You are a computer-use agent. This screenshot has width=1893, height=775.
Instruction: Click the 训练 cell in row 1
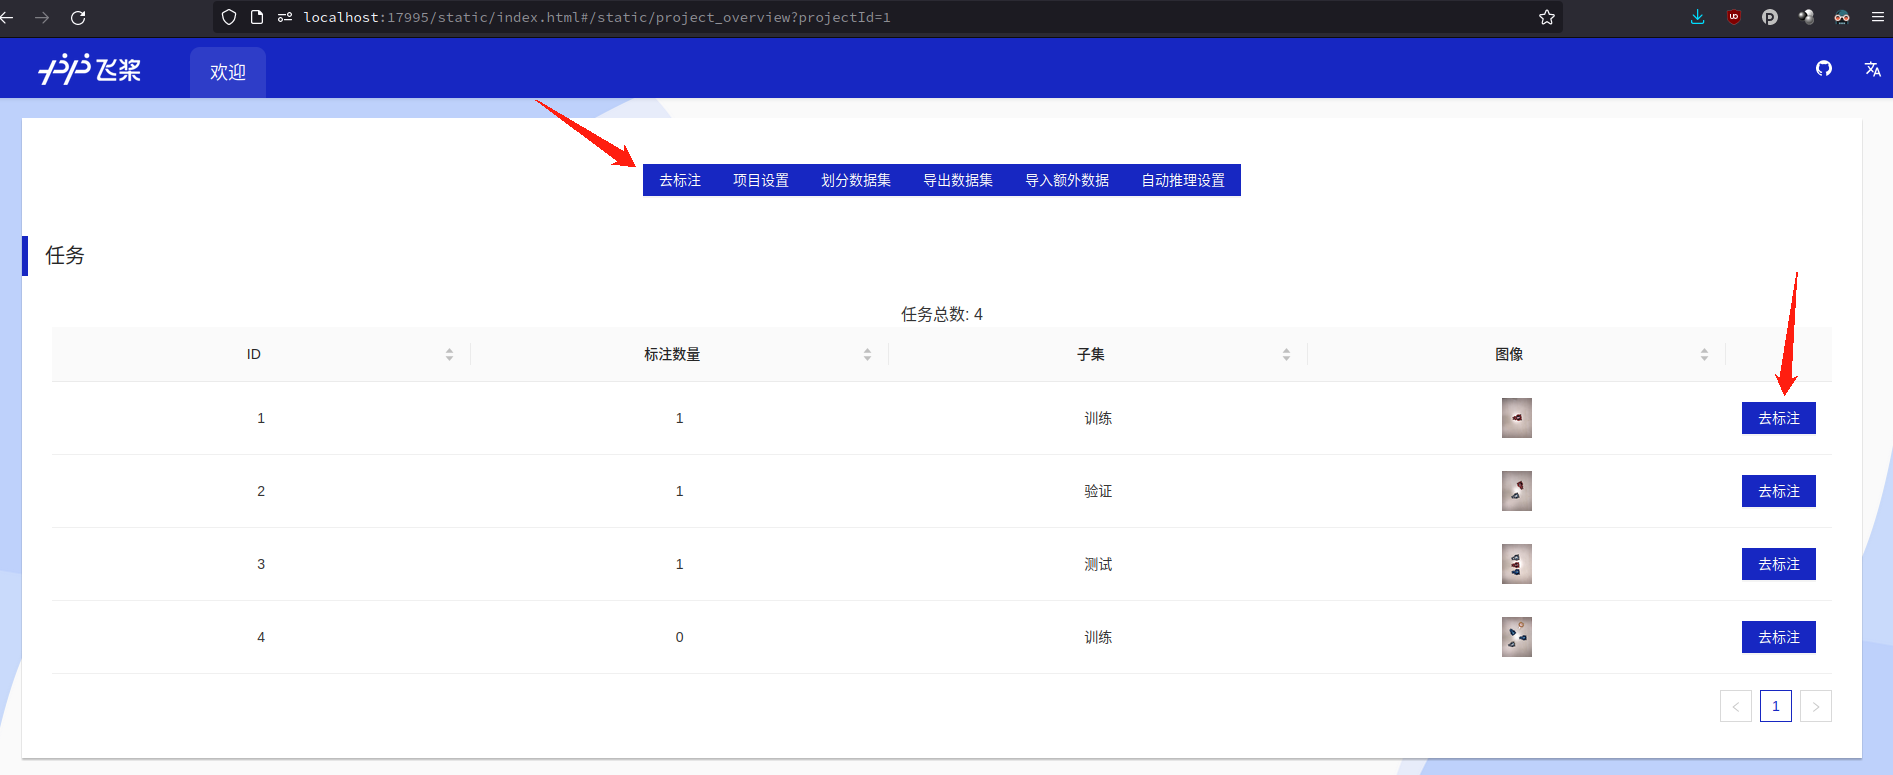point(1098,418)
